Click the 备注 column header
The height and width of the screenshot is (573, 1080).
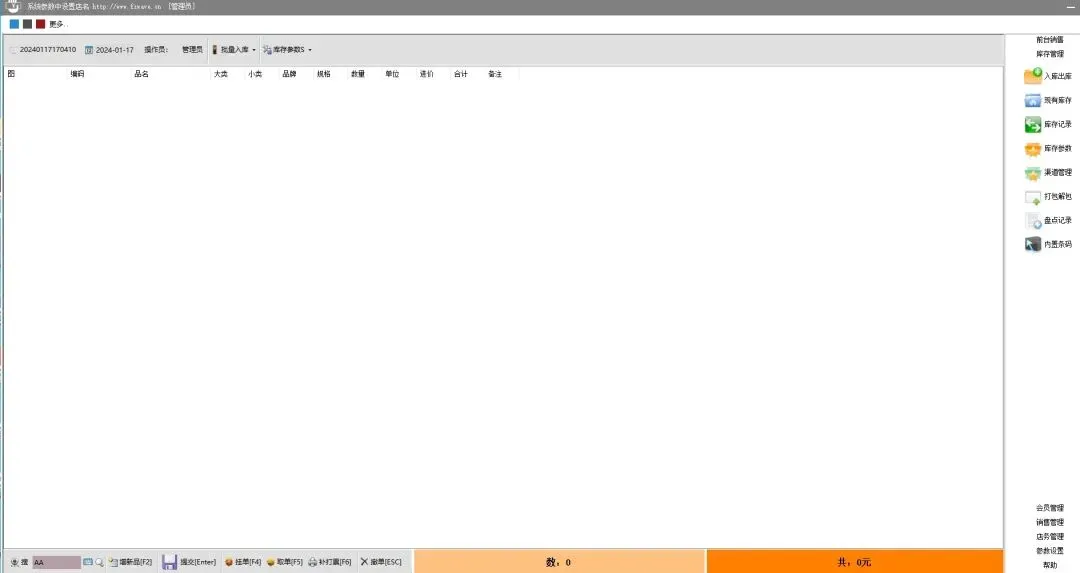pos(495,74)
